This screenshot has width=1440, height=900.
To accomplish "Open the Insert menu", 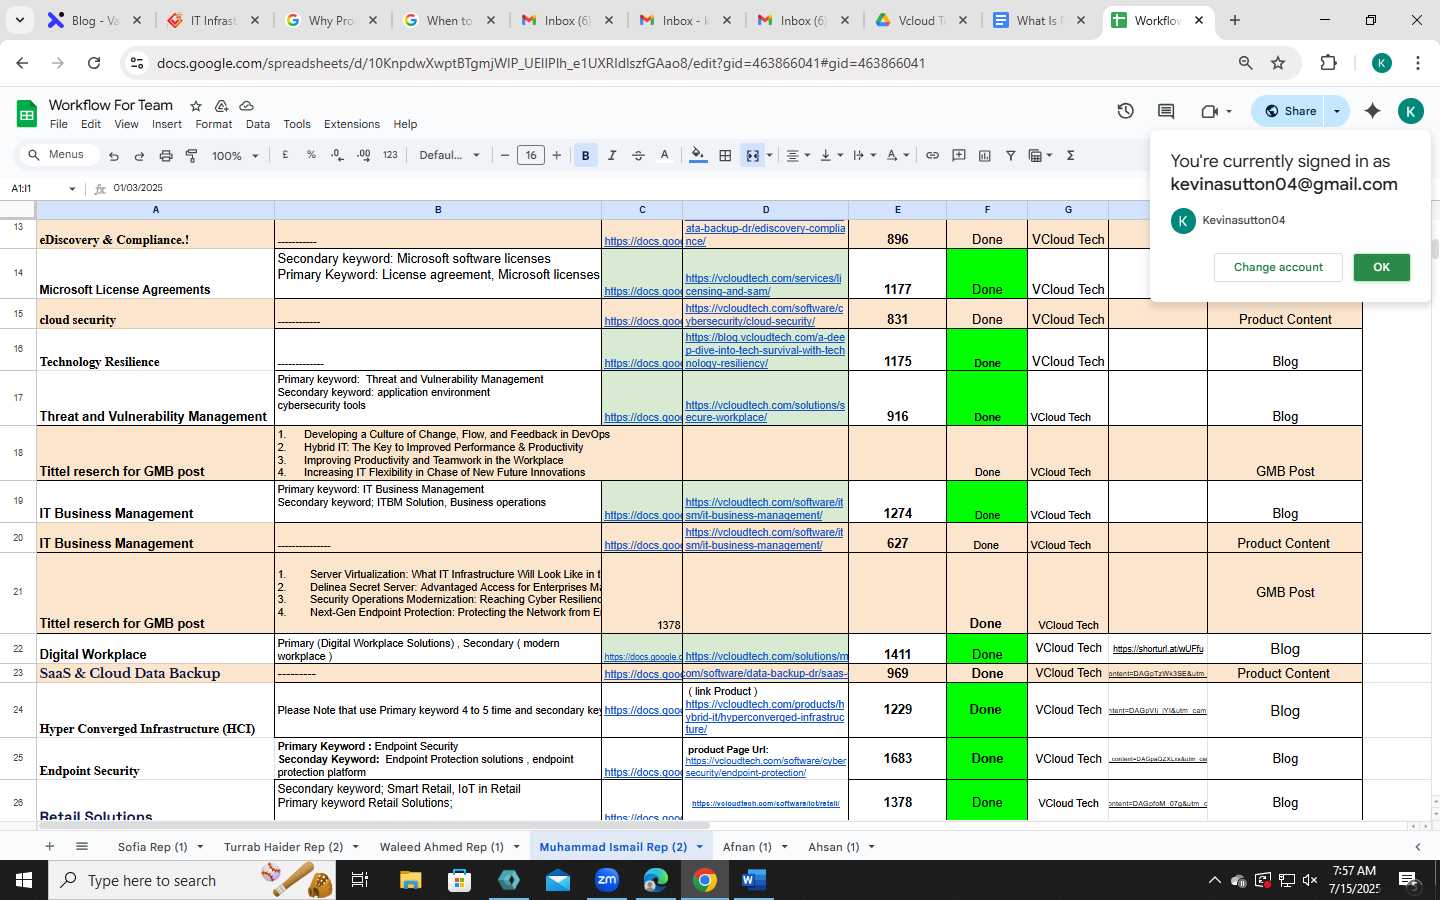I will (x=167, y=124).
